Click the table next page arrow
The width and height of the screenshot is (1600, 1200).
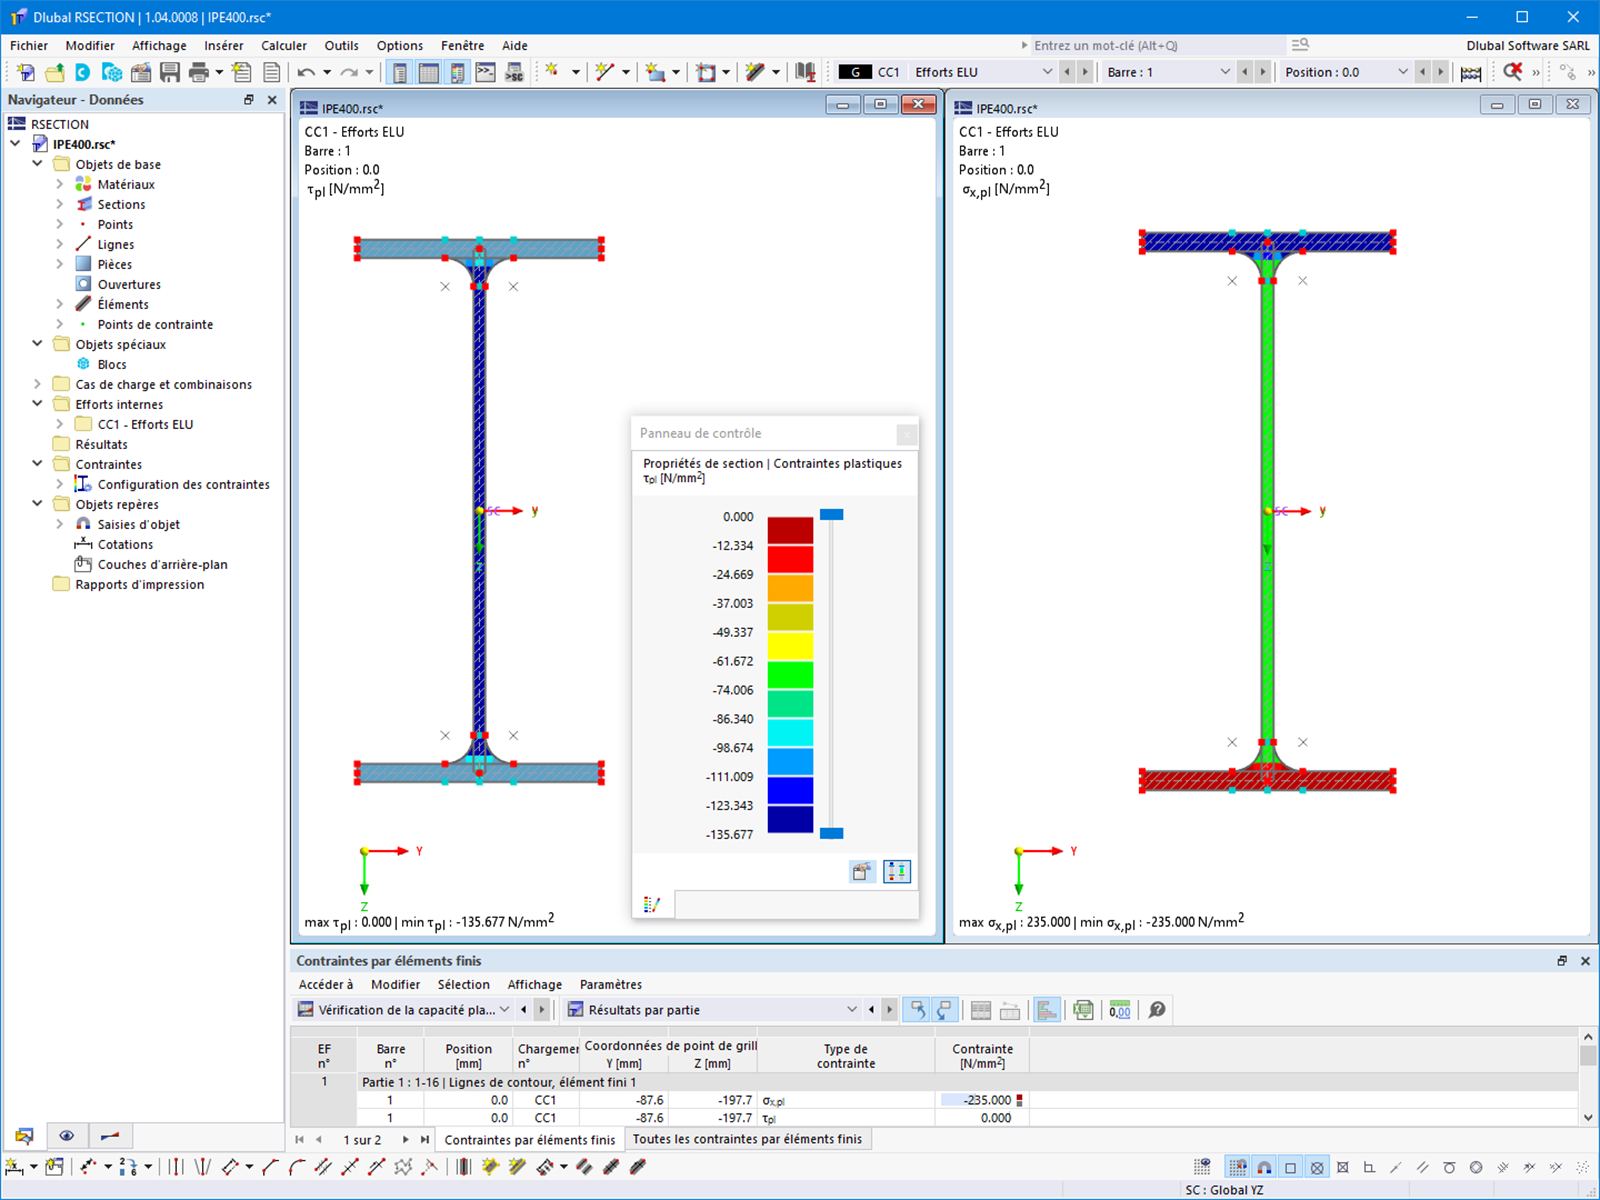click(405, 1139)
